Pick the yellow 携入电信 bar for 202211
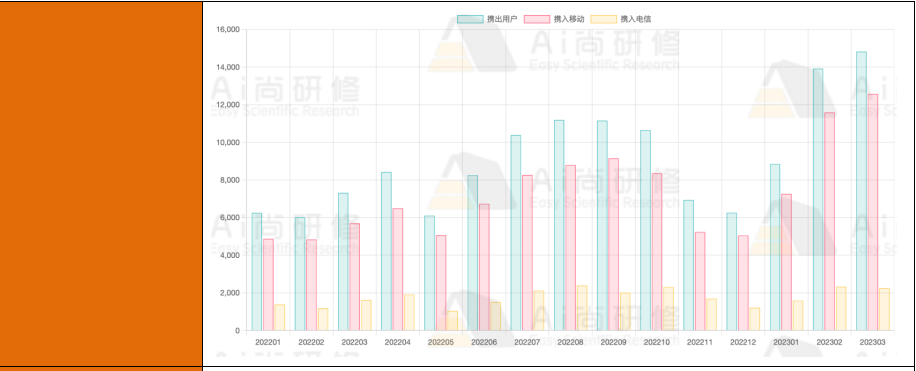This screenshot has width=916, height=371. (712, 315)
